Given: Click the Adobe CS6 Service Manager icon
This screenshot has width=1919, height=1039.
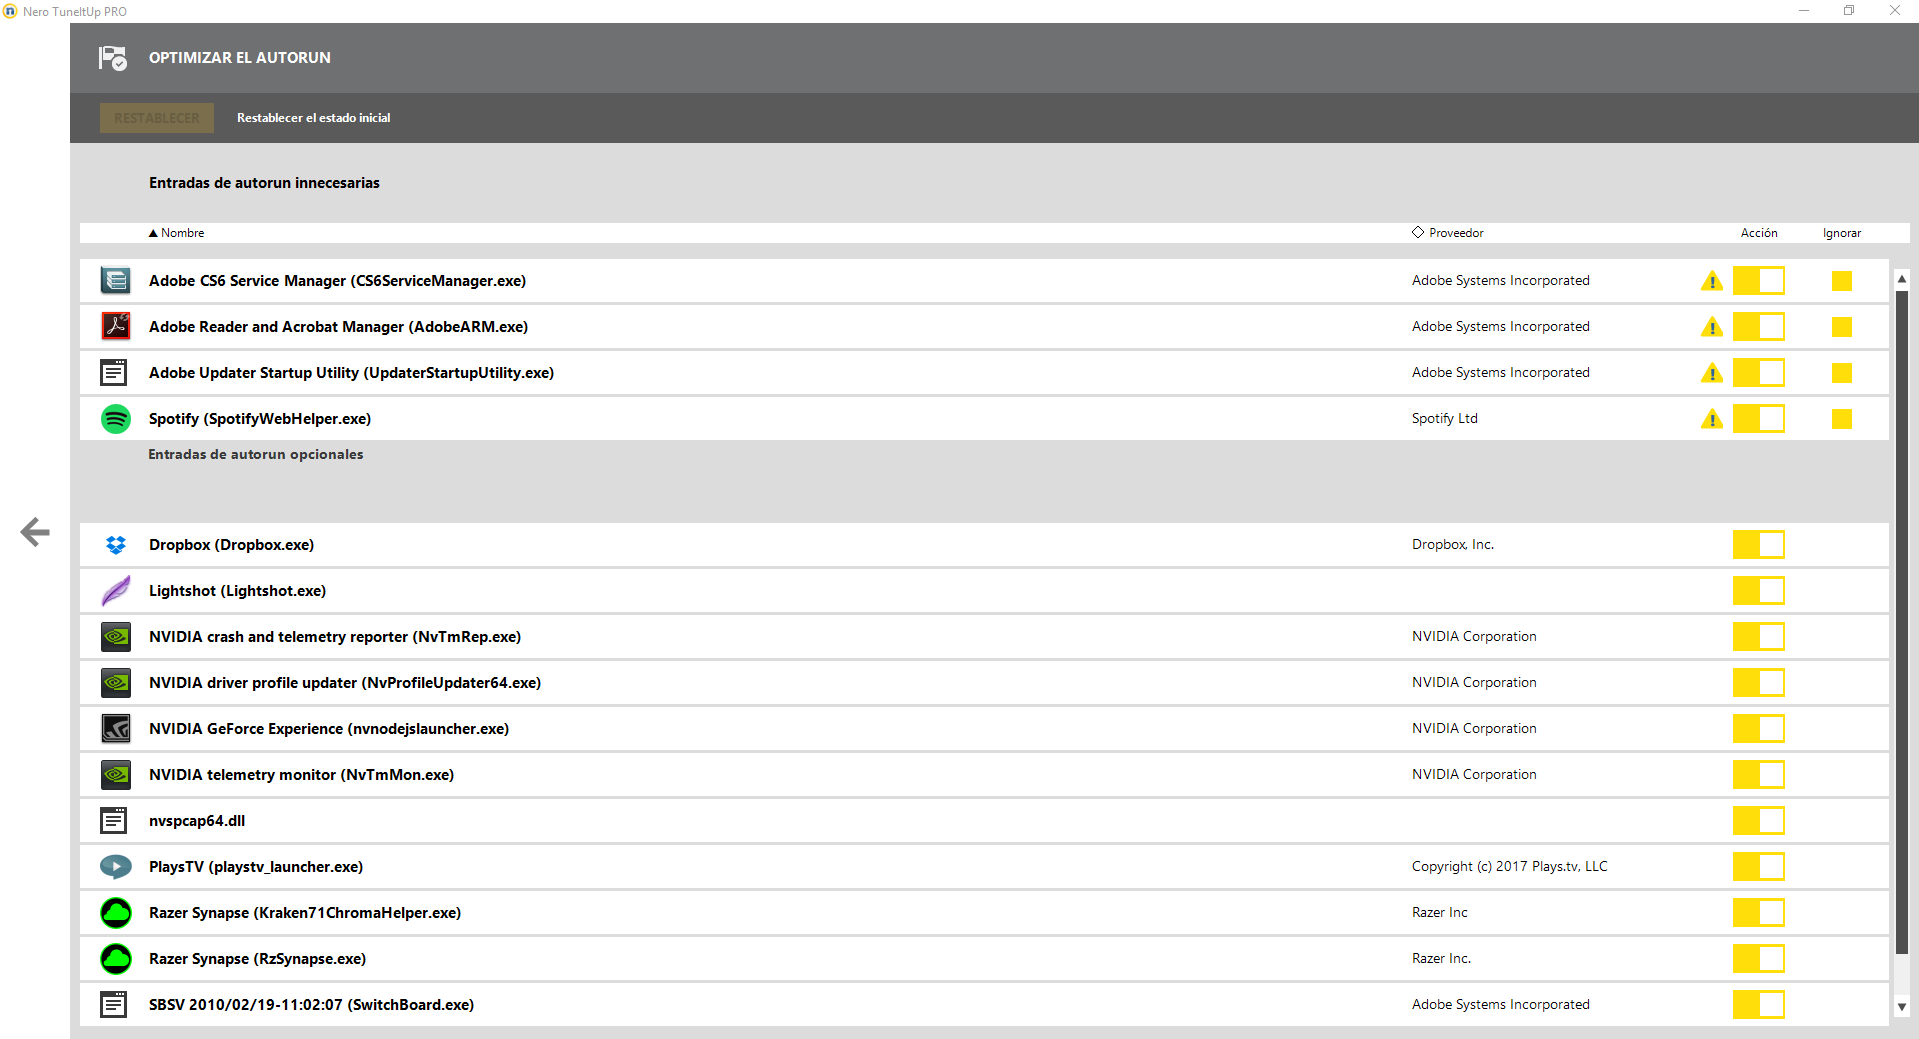Looking at the screenshot, I should [116, 281].
